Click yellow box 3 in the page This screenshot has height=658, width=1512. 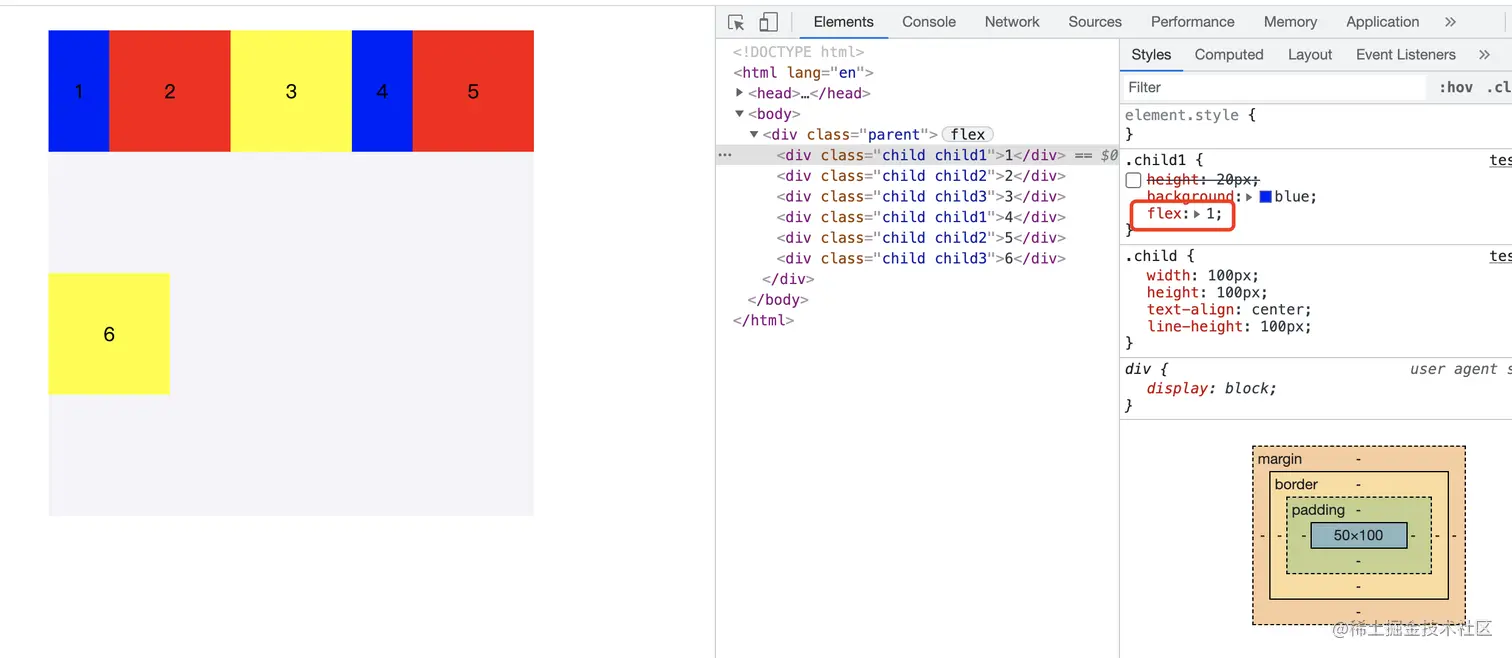point(291,91)
